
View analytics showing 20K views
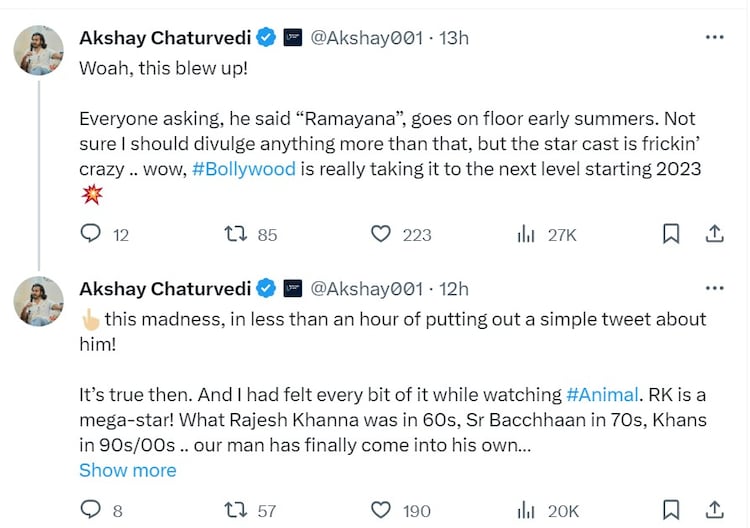[526, 510]
